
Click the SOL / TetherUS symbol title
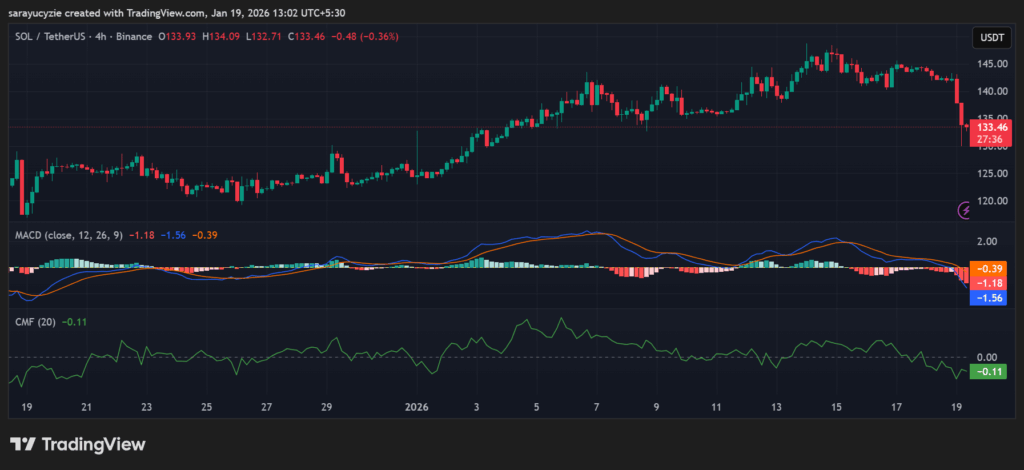[50, 37]
